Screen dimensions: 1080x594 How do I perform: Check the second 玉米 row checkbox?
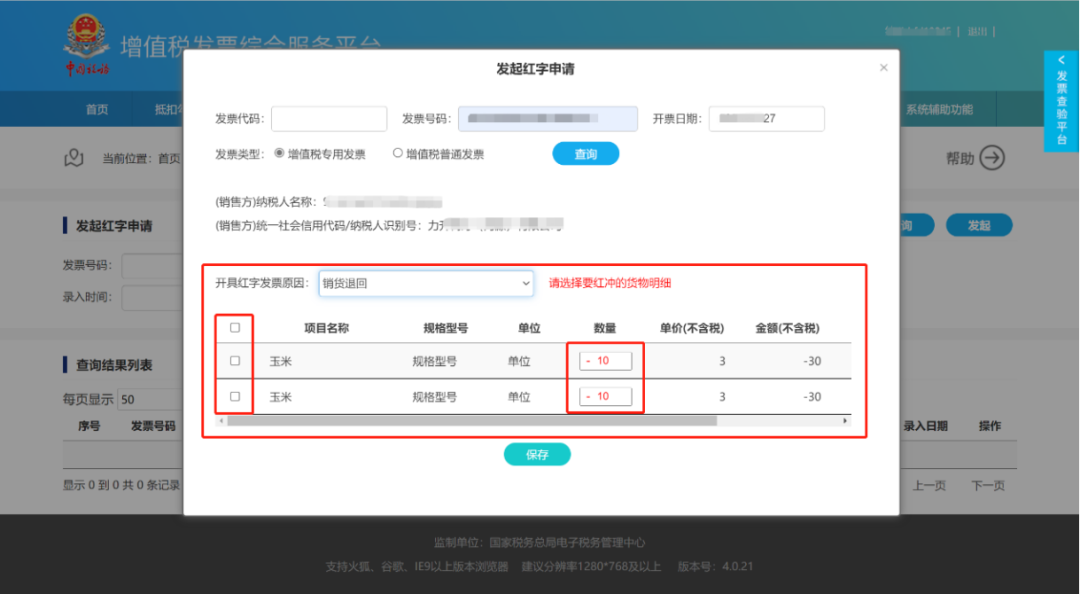click(235, 396)
